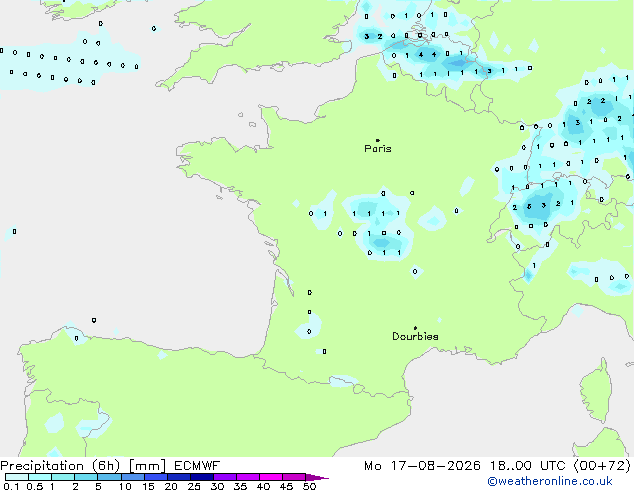Select the 30–35 mm purple legend swatch

pyautogui.click(x=225, y=477)
